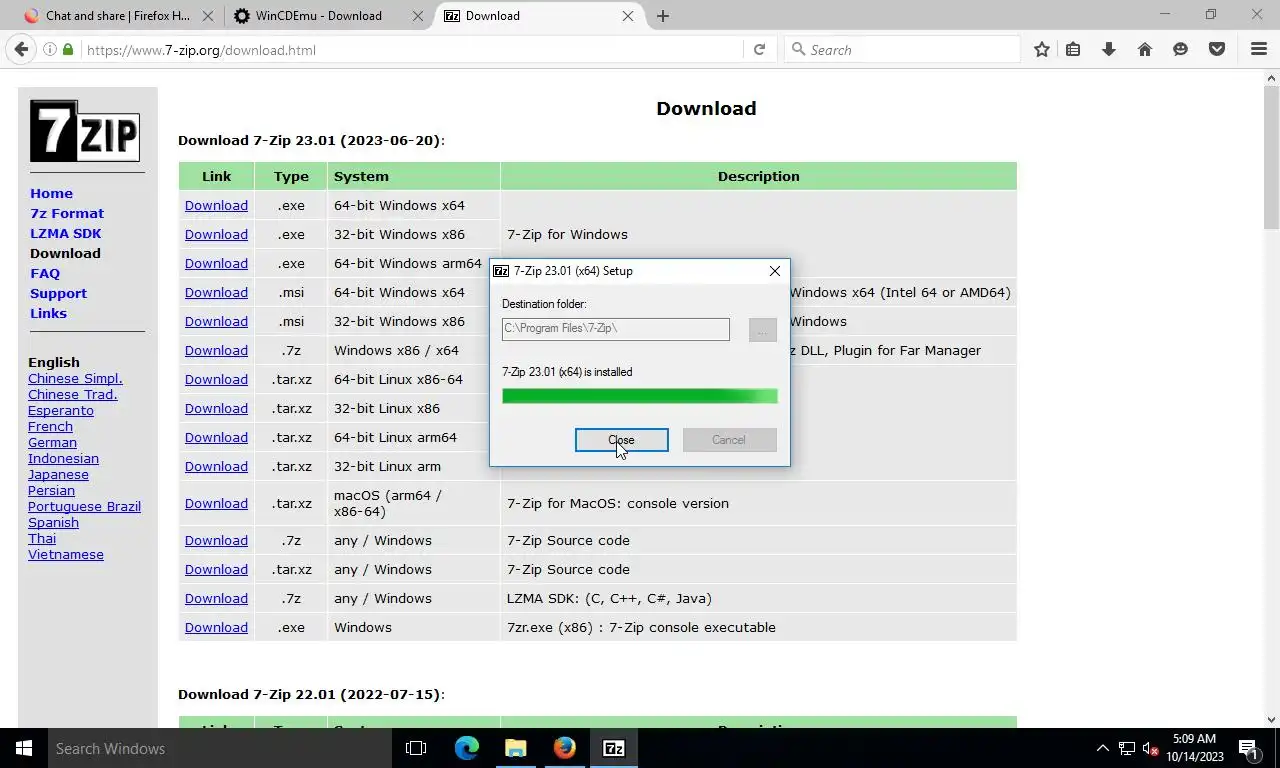The width and height of the screenshot is (1280, 768).
Task: Click the Firefox URL address bar
Action: click(x=412, y=49)
